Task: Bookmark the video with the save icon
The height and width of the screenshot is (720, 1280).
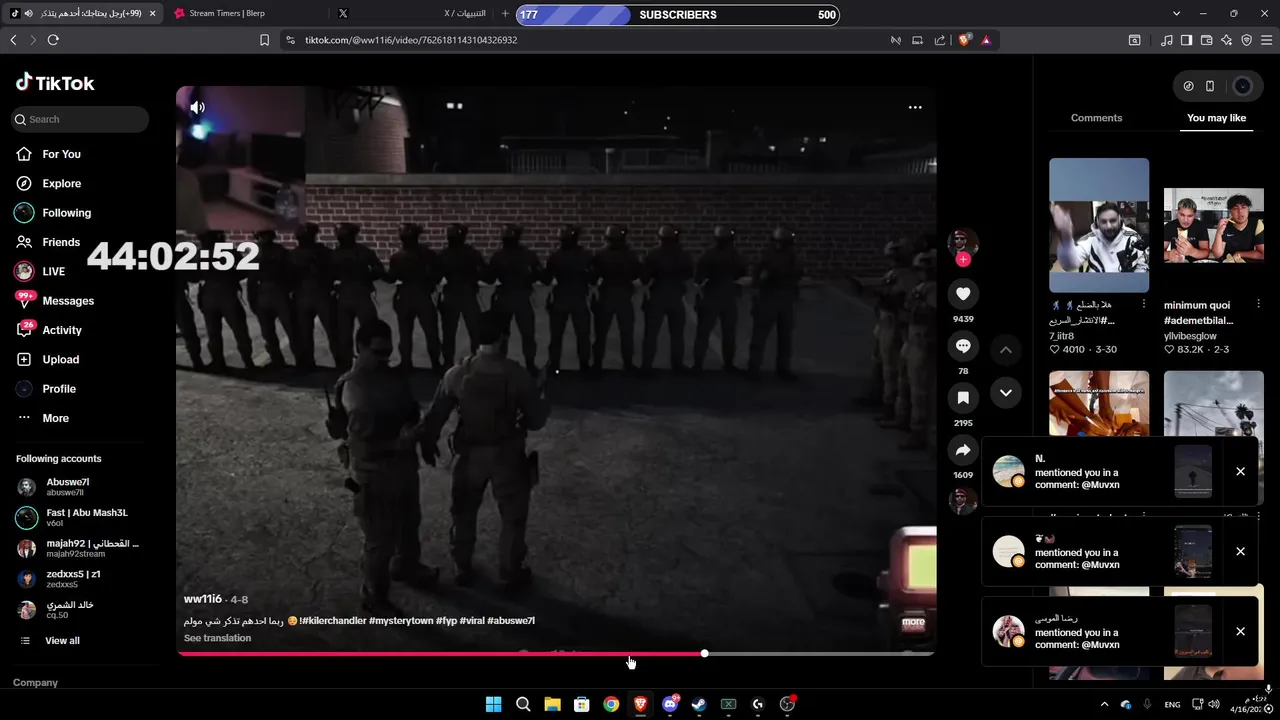Action: 963,398
